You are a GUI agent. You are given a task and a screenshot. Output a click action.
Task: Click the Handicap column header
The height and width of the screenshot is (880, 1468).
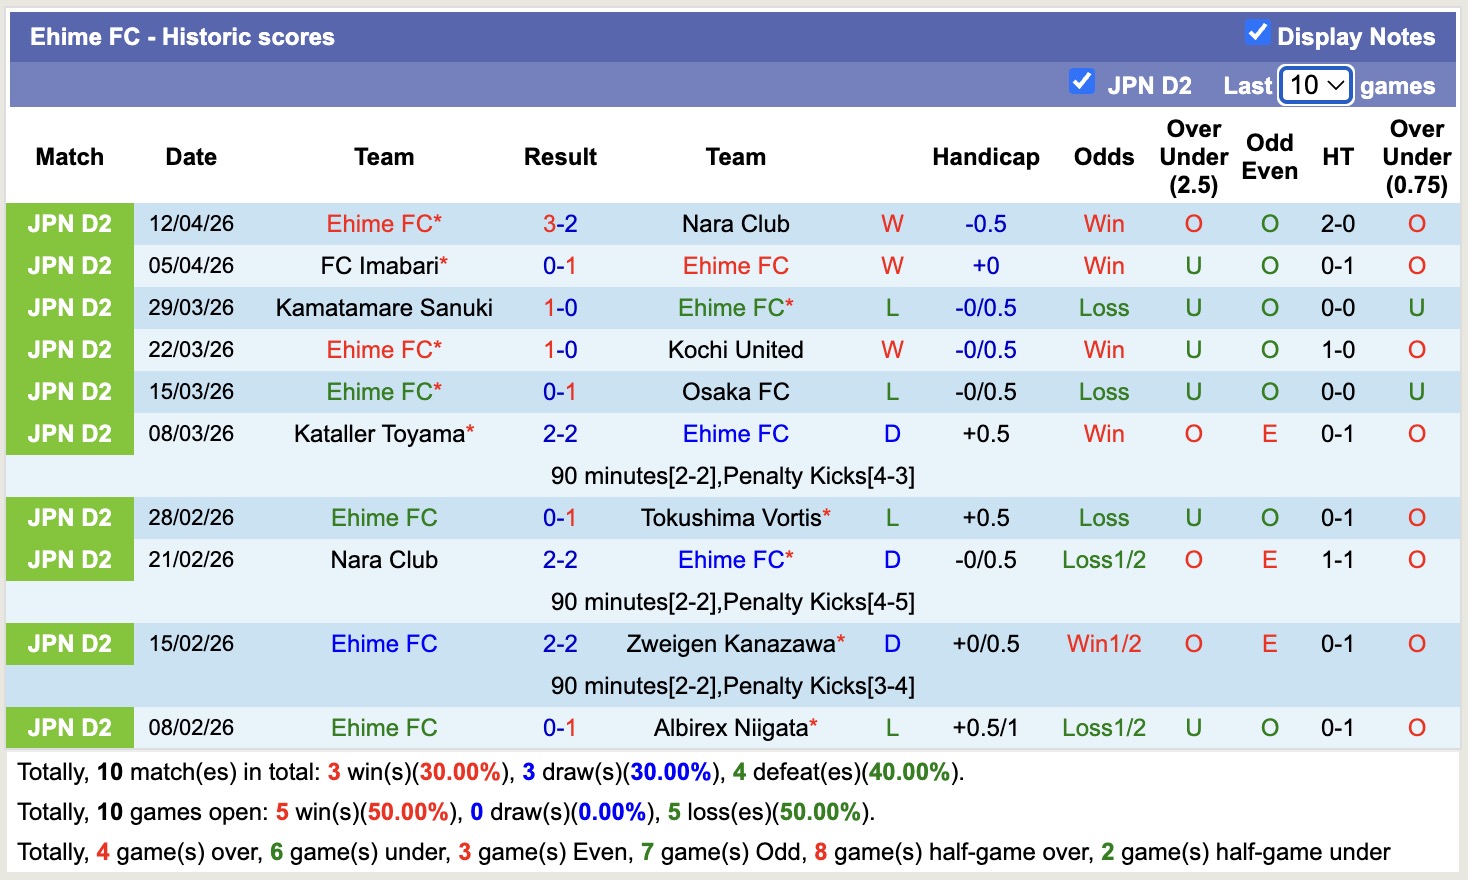986,156
